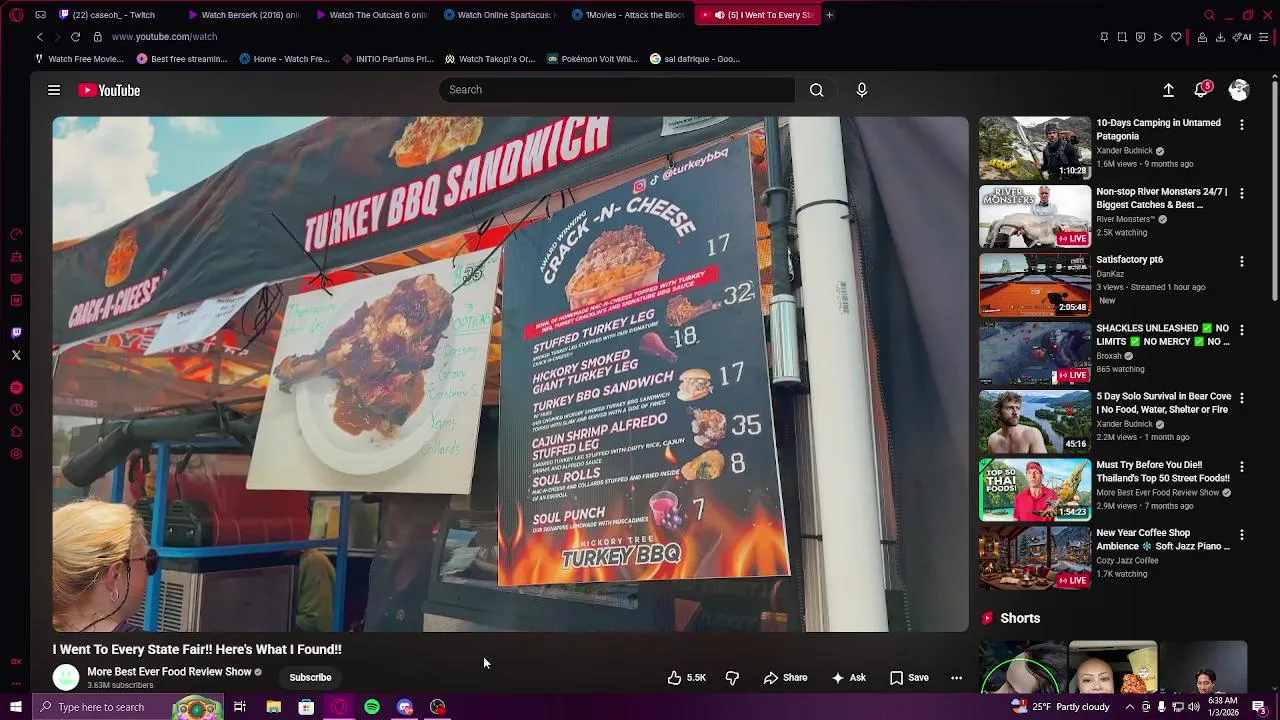
Task: Click the tab search magnifier in title bar
Action: pyautogui.click(x=1209, y=15)
